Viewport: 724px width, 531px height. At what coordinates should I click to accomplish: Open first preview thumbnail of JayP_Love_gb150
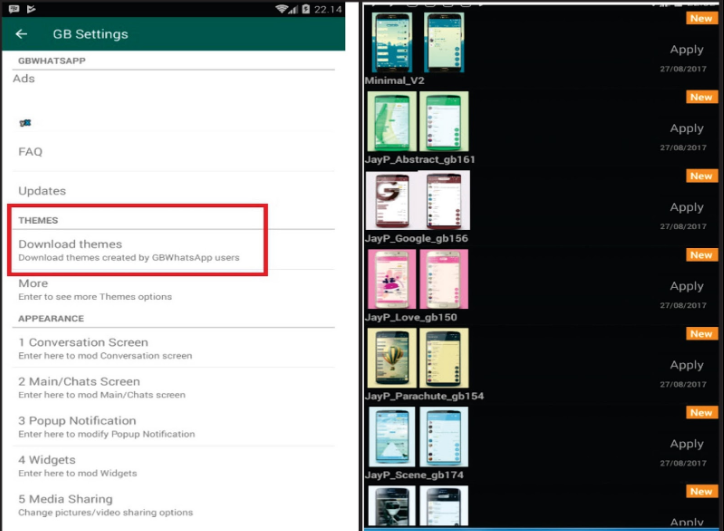coord(392,279)
